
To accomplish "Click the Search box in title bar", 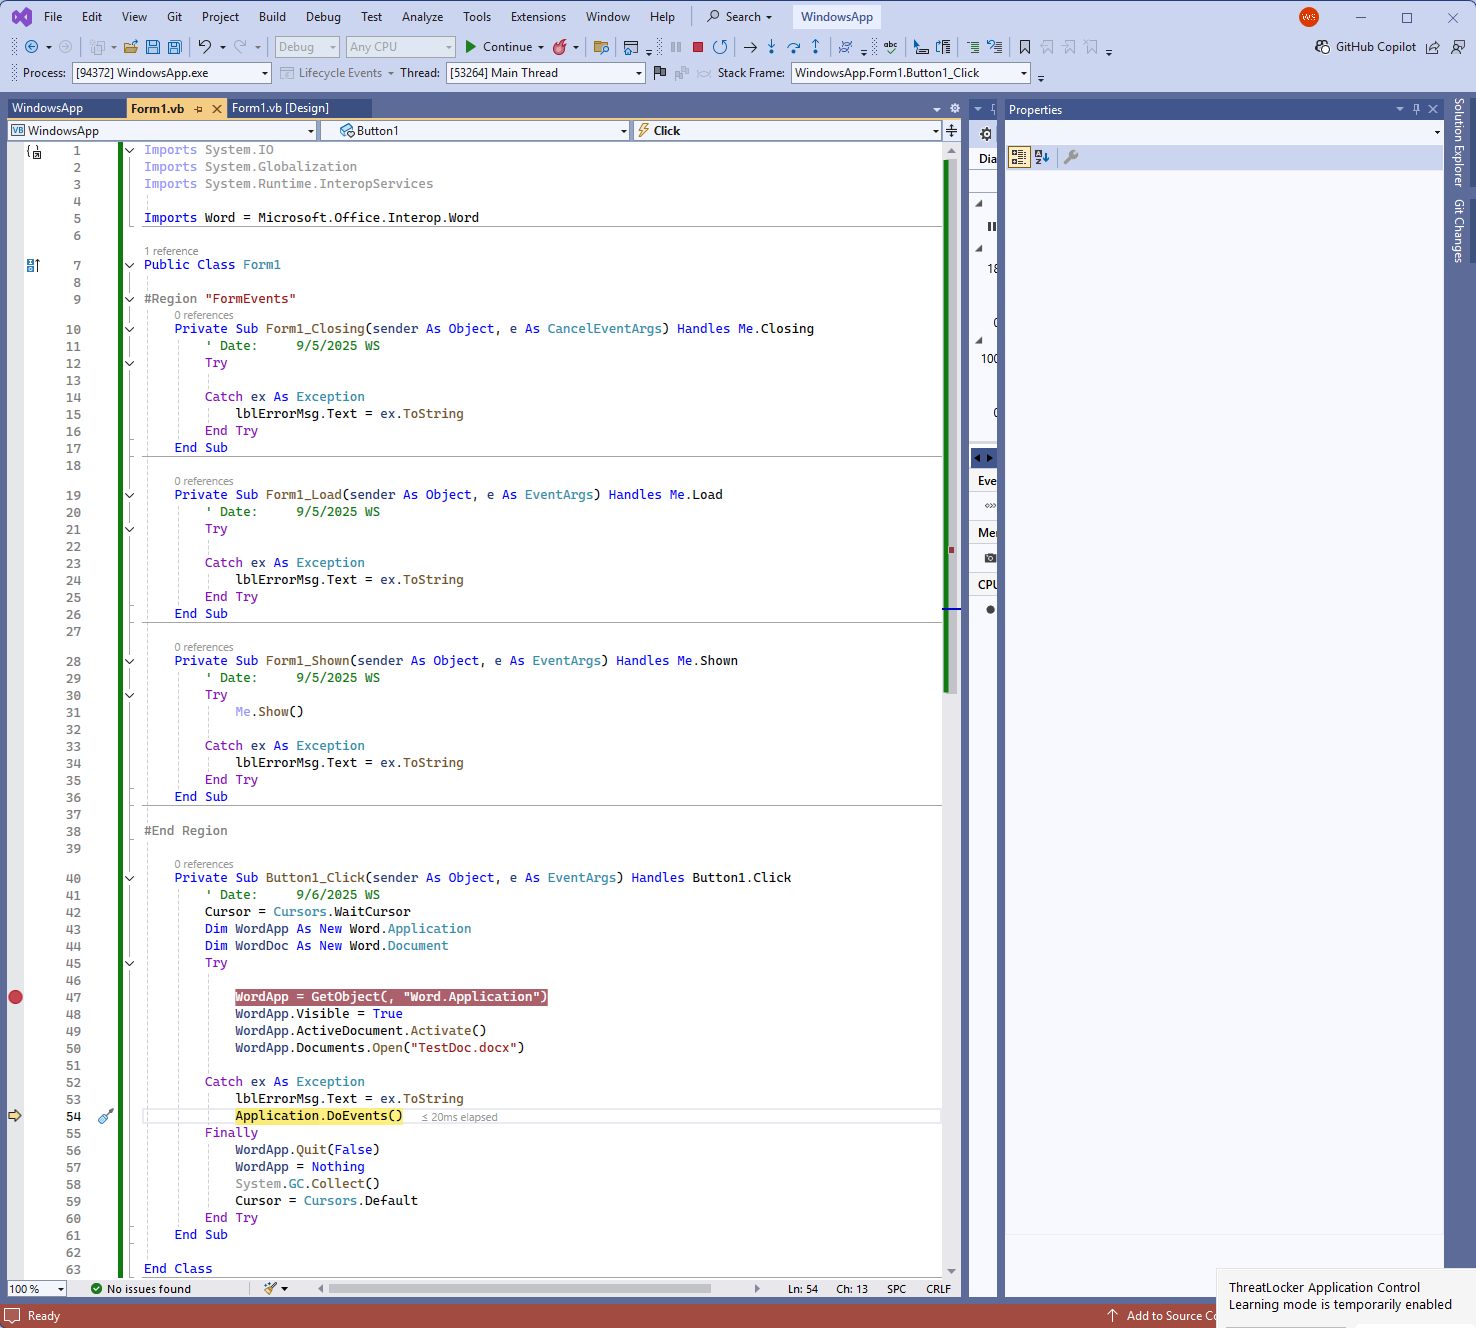I will click(x=740, y=17).
